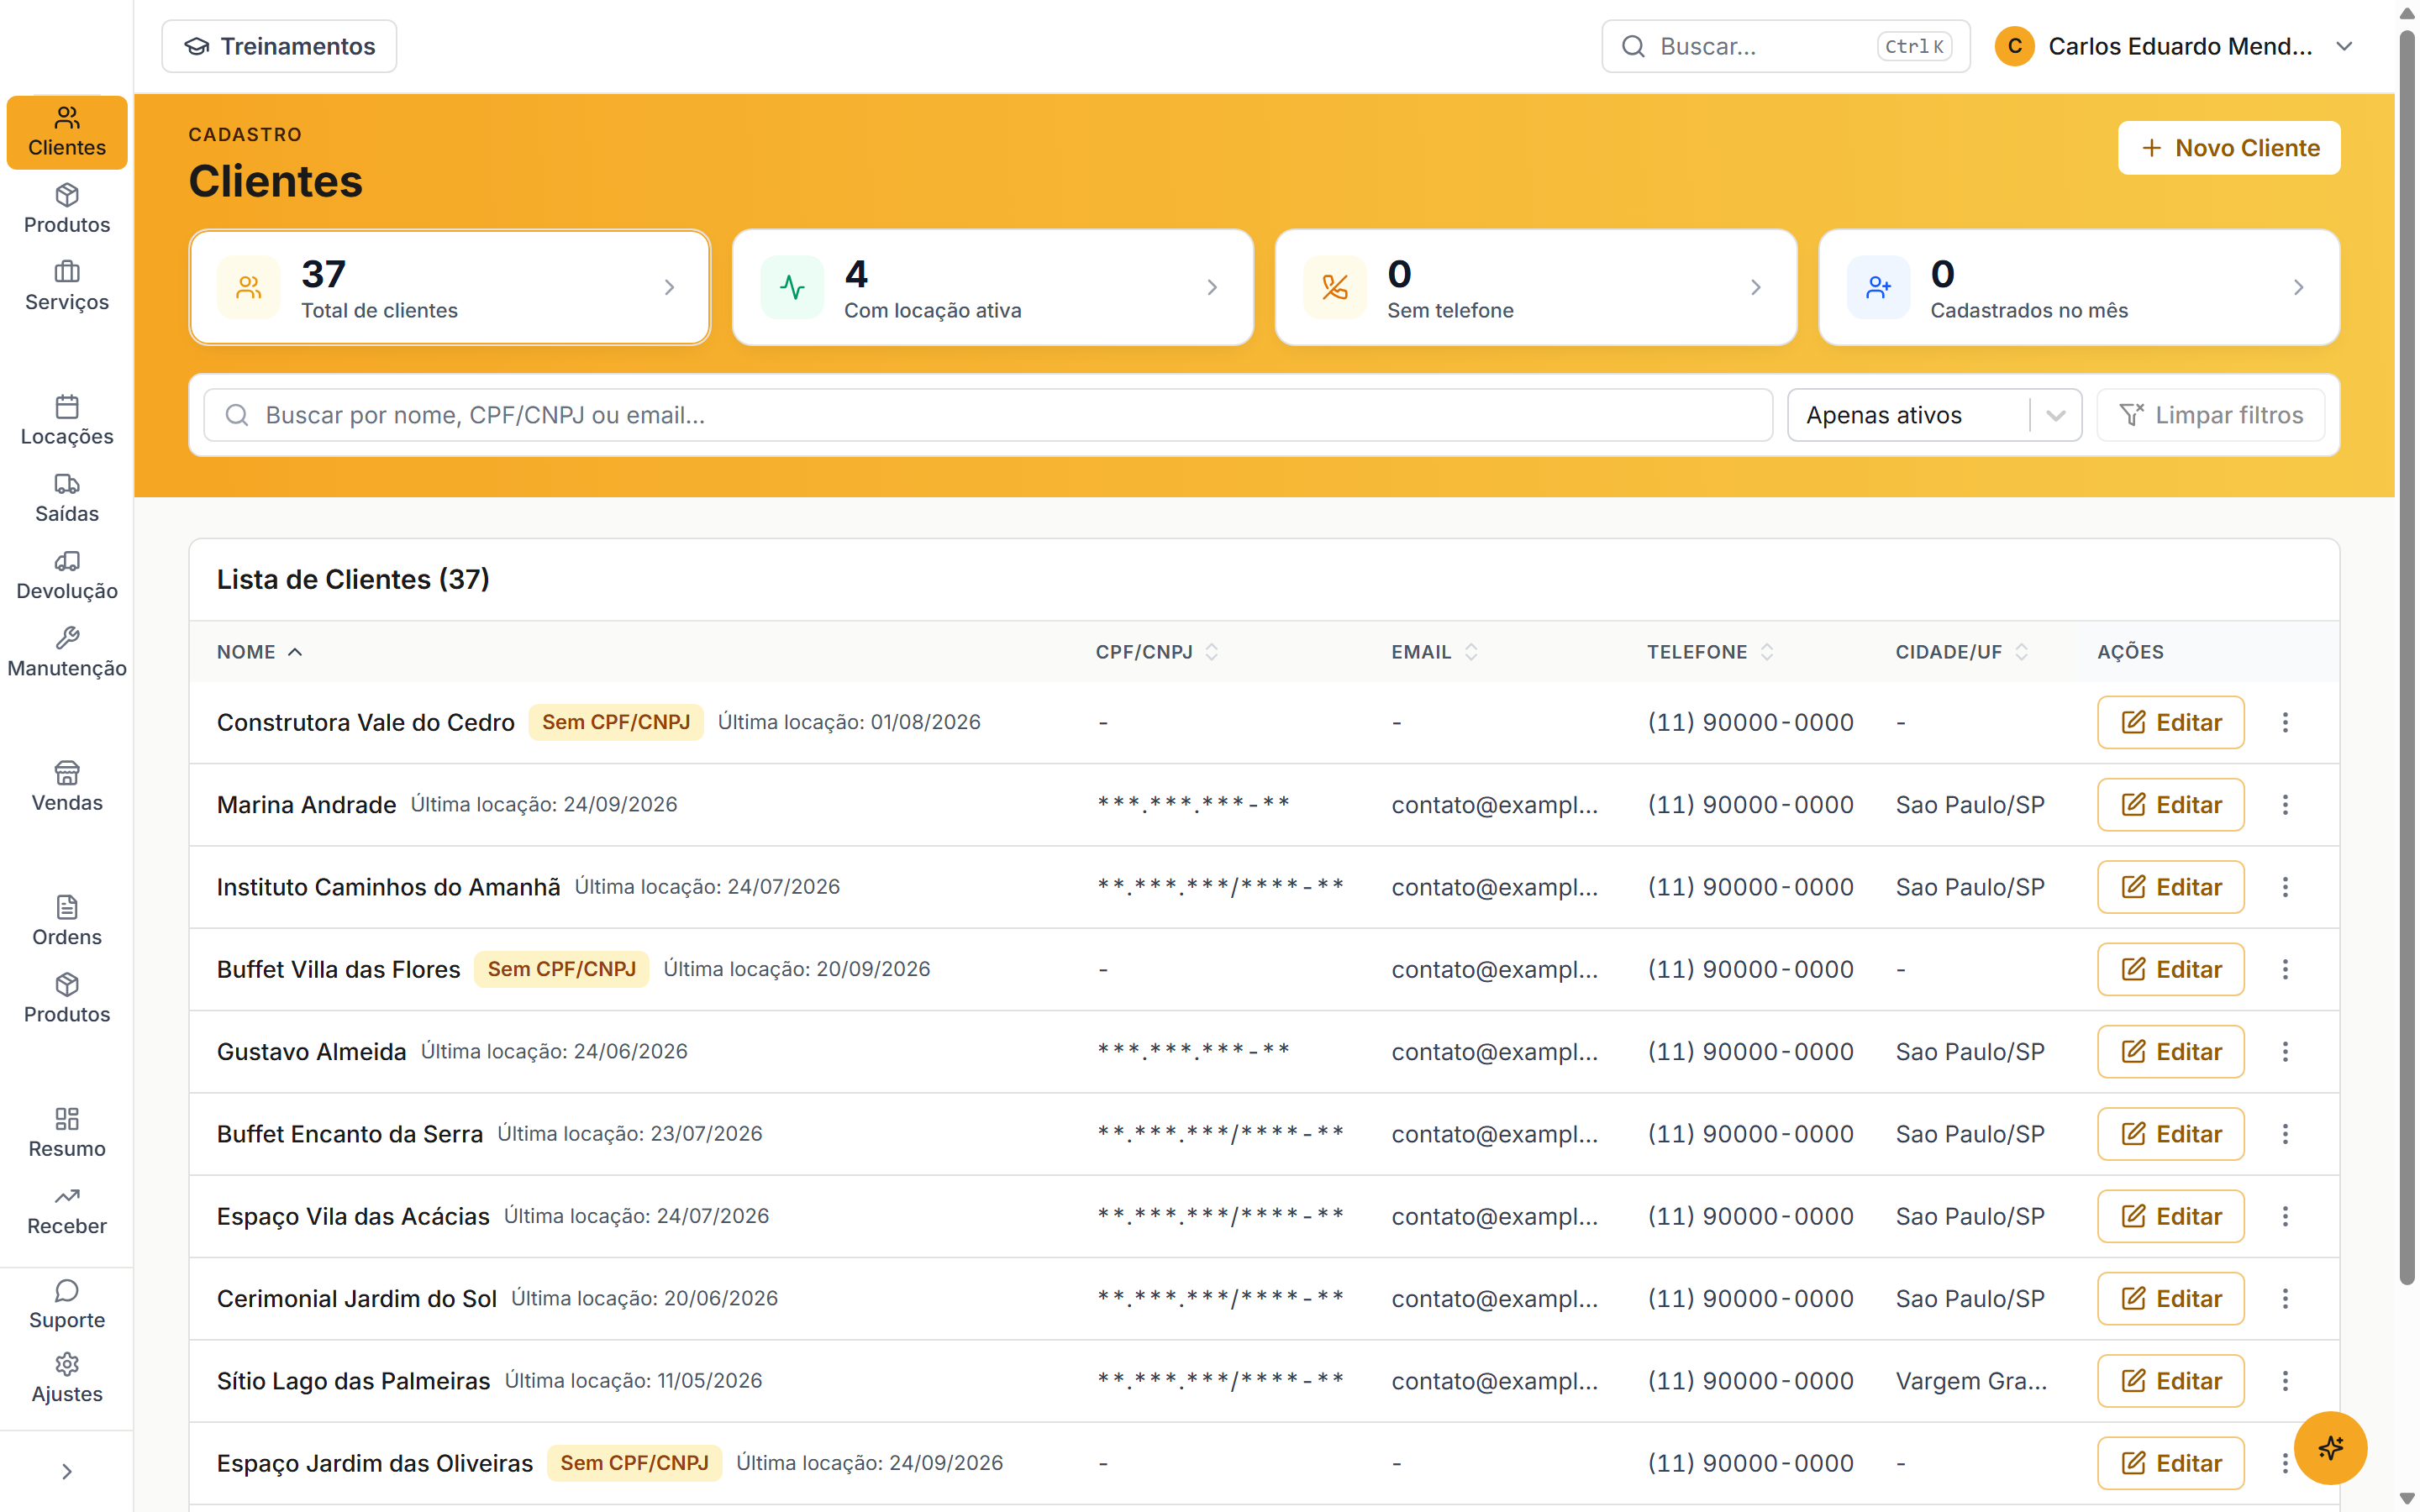Filter by Cadastrados no mês card
The height and width of the screenshot is (1512, 2420).
[x=2079, y=288]
